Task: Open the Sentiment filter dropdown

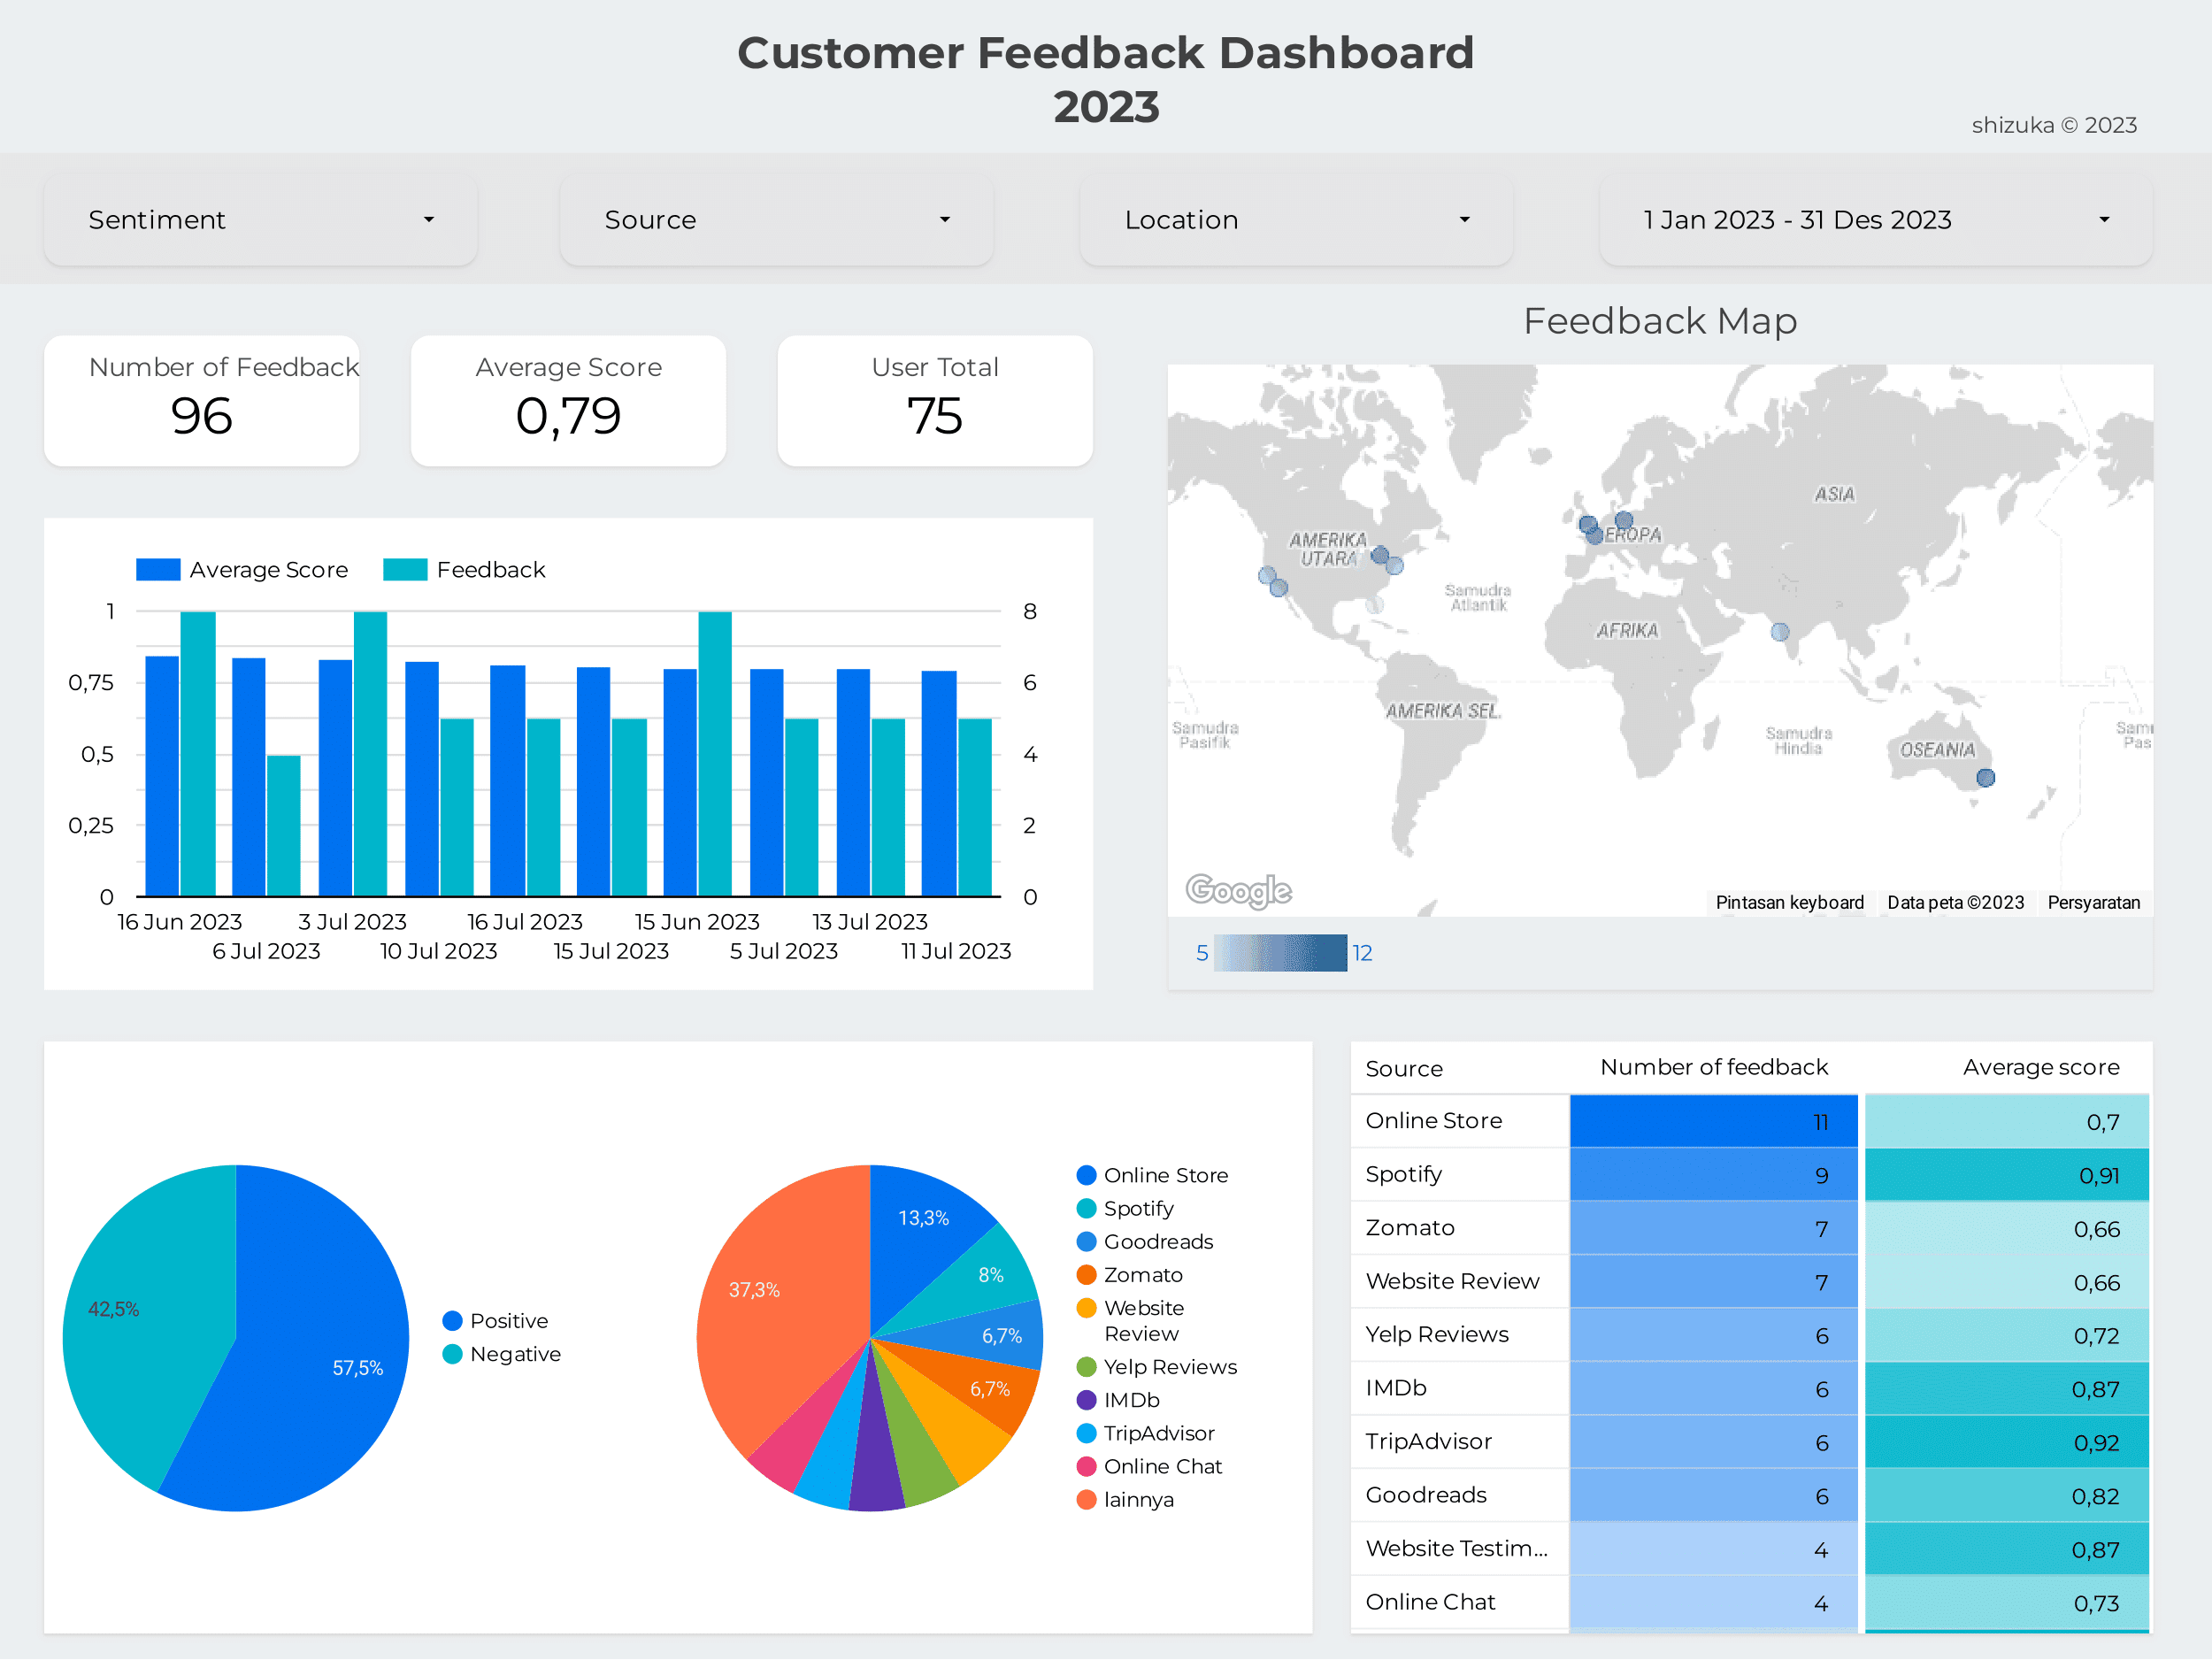Action: click(260, 220)
